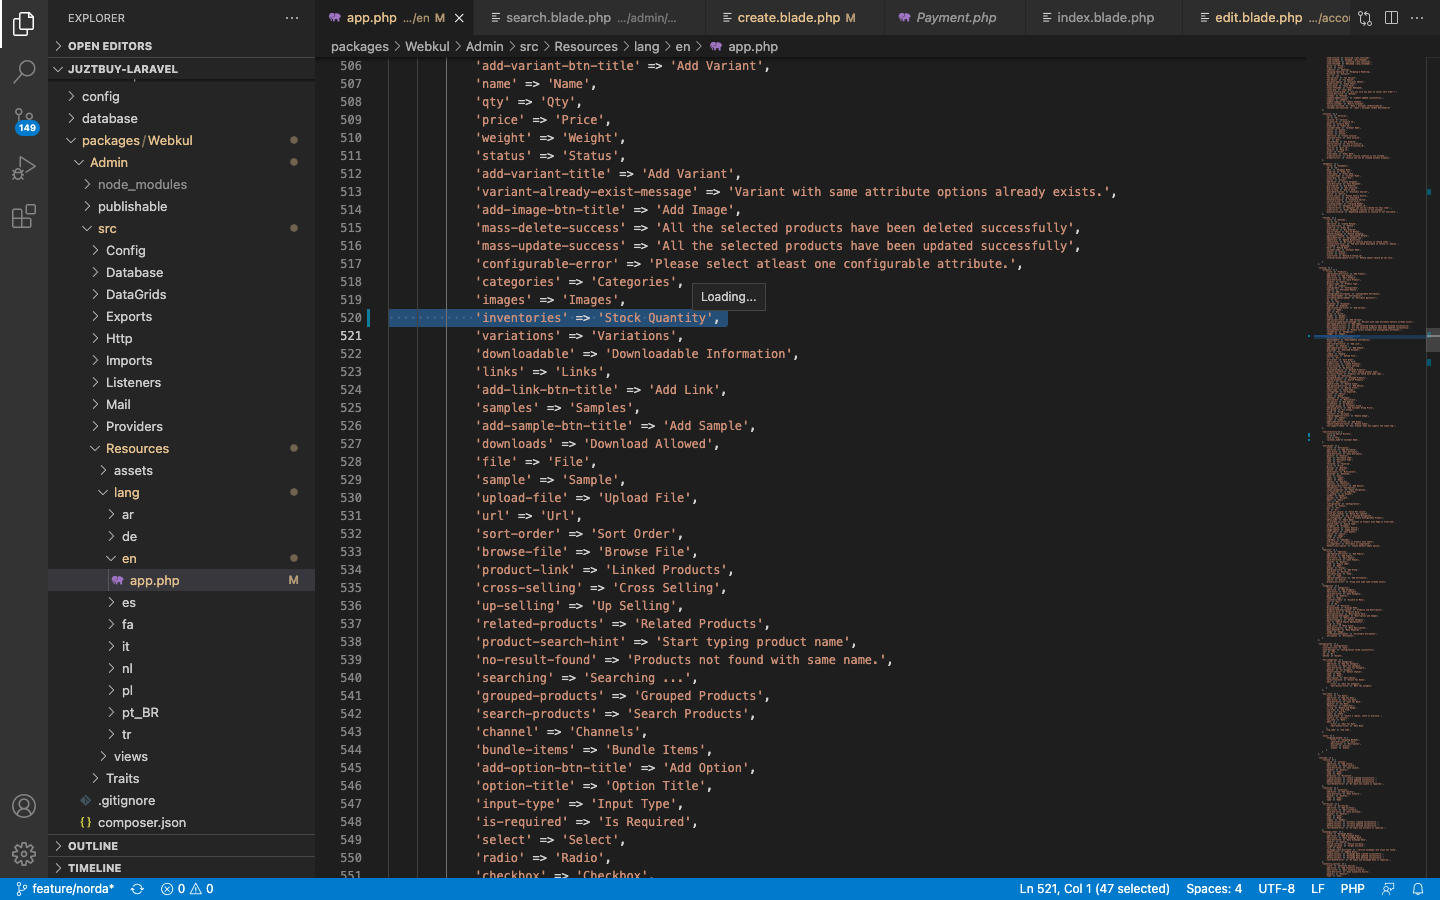The height and width of the screenshot is (900, 1440).
Task: Open notifications bell in status bar
Action: [1418, 889]
